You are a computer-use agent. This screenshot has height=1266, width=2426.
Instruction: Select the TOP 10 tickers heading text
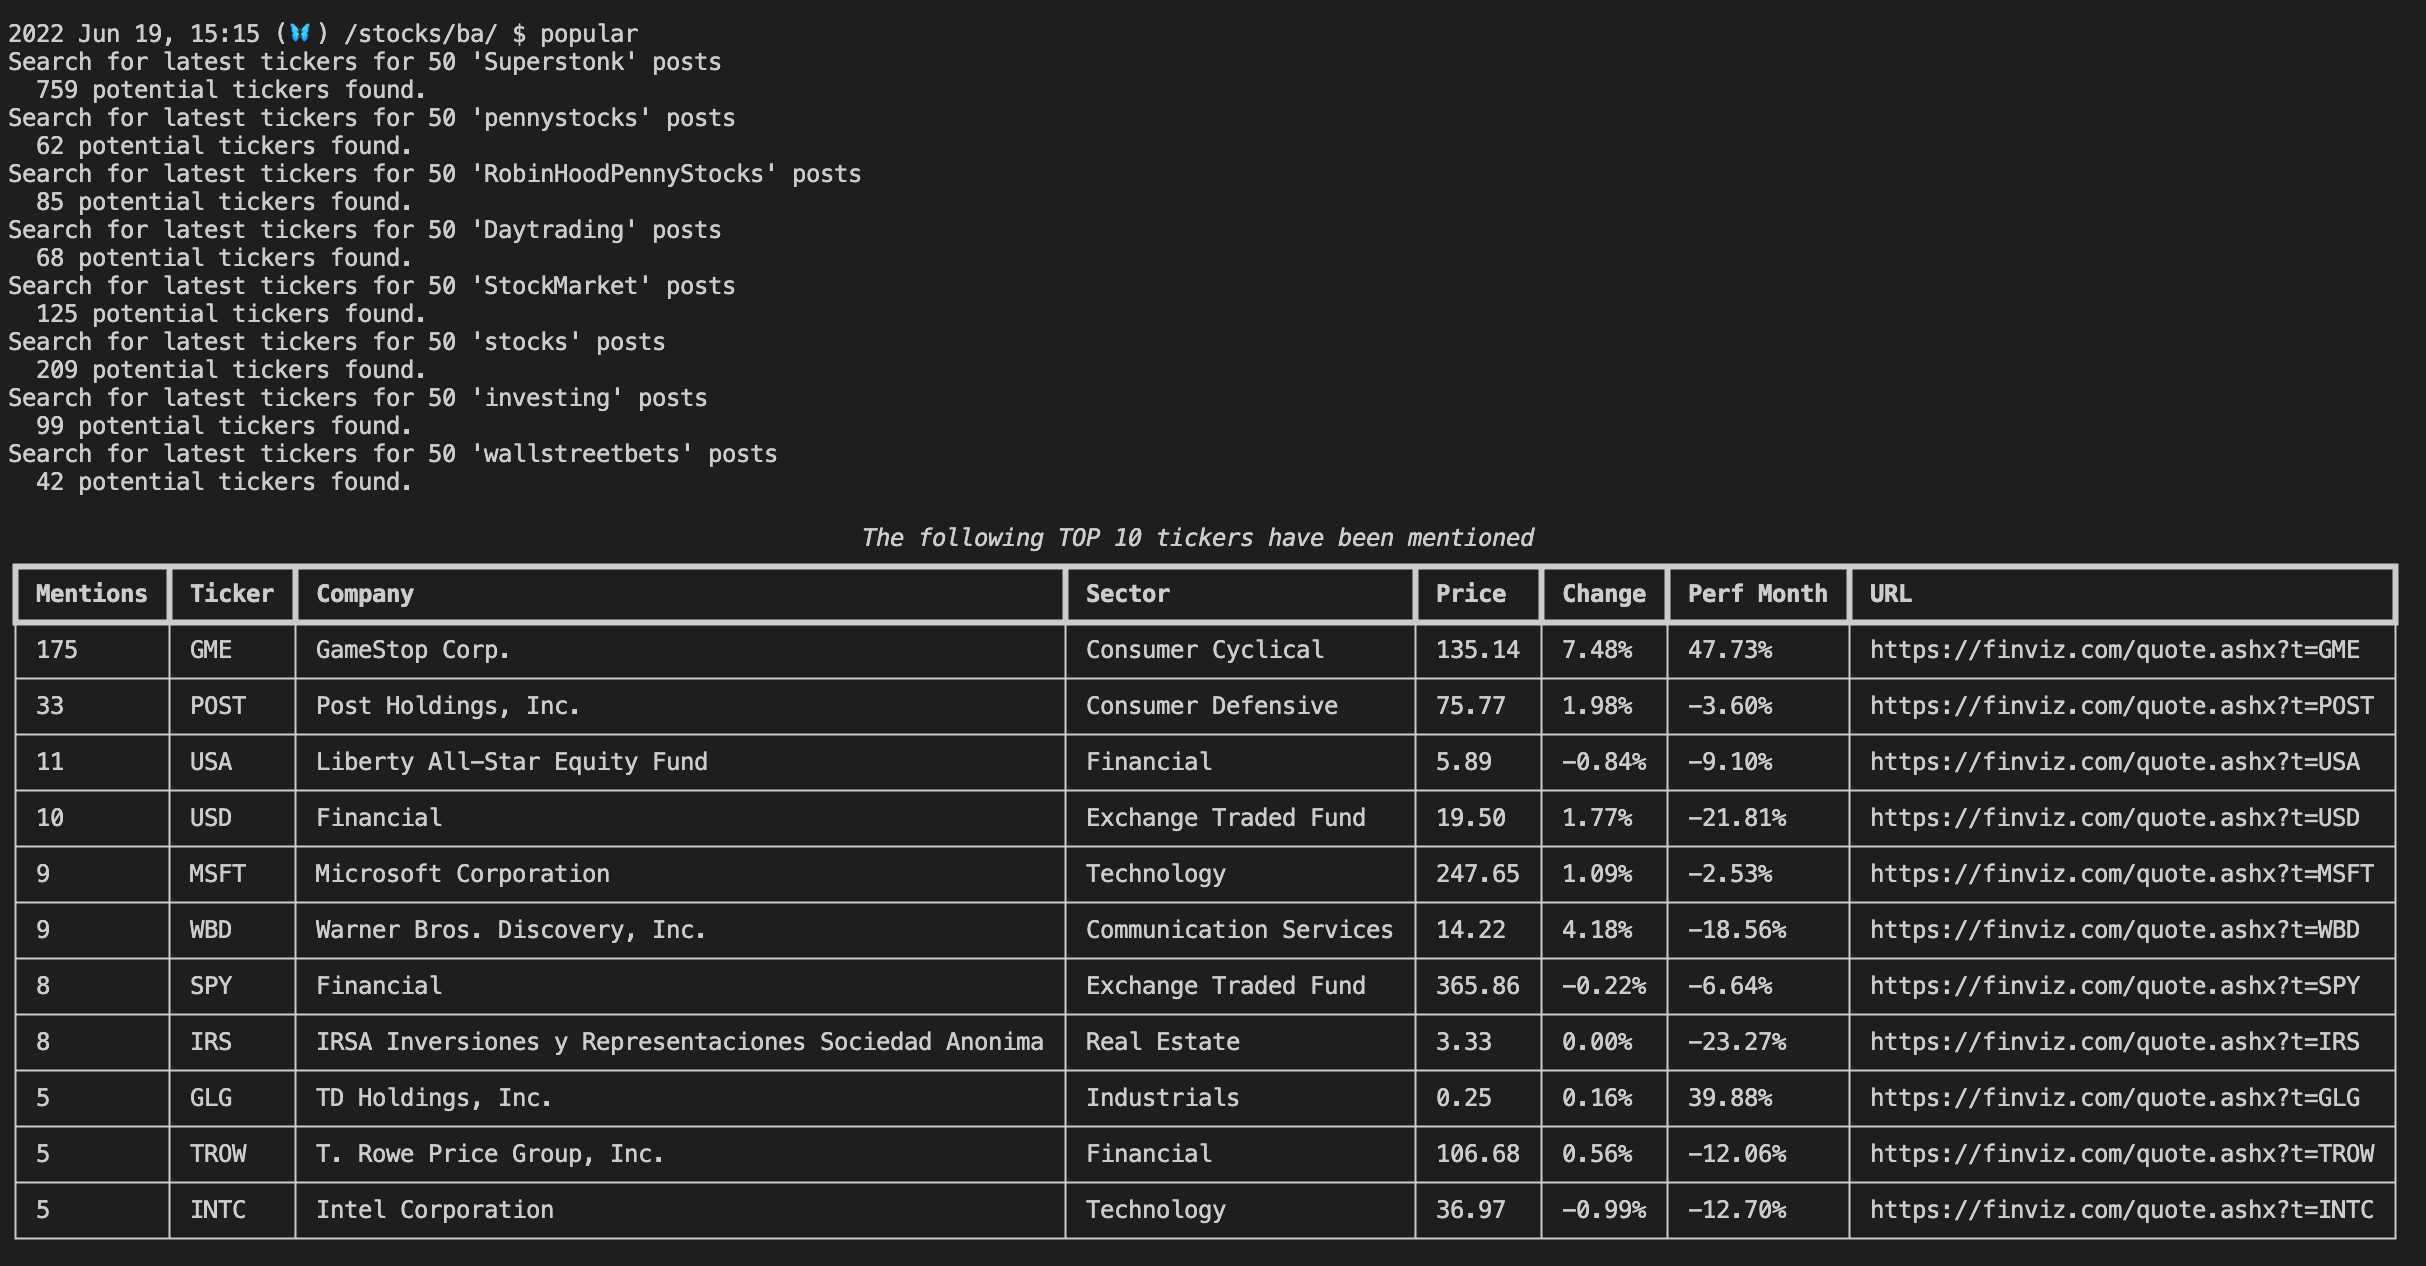[x=1199, y=537]
